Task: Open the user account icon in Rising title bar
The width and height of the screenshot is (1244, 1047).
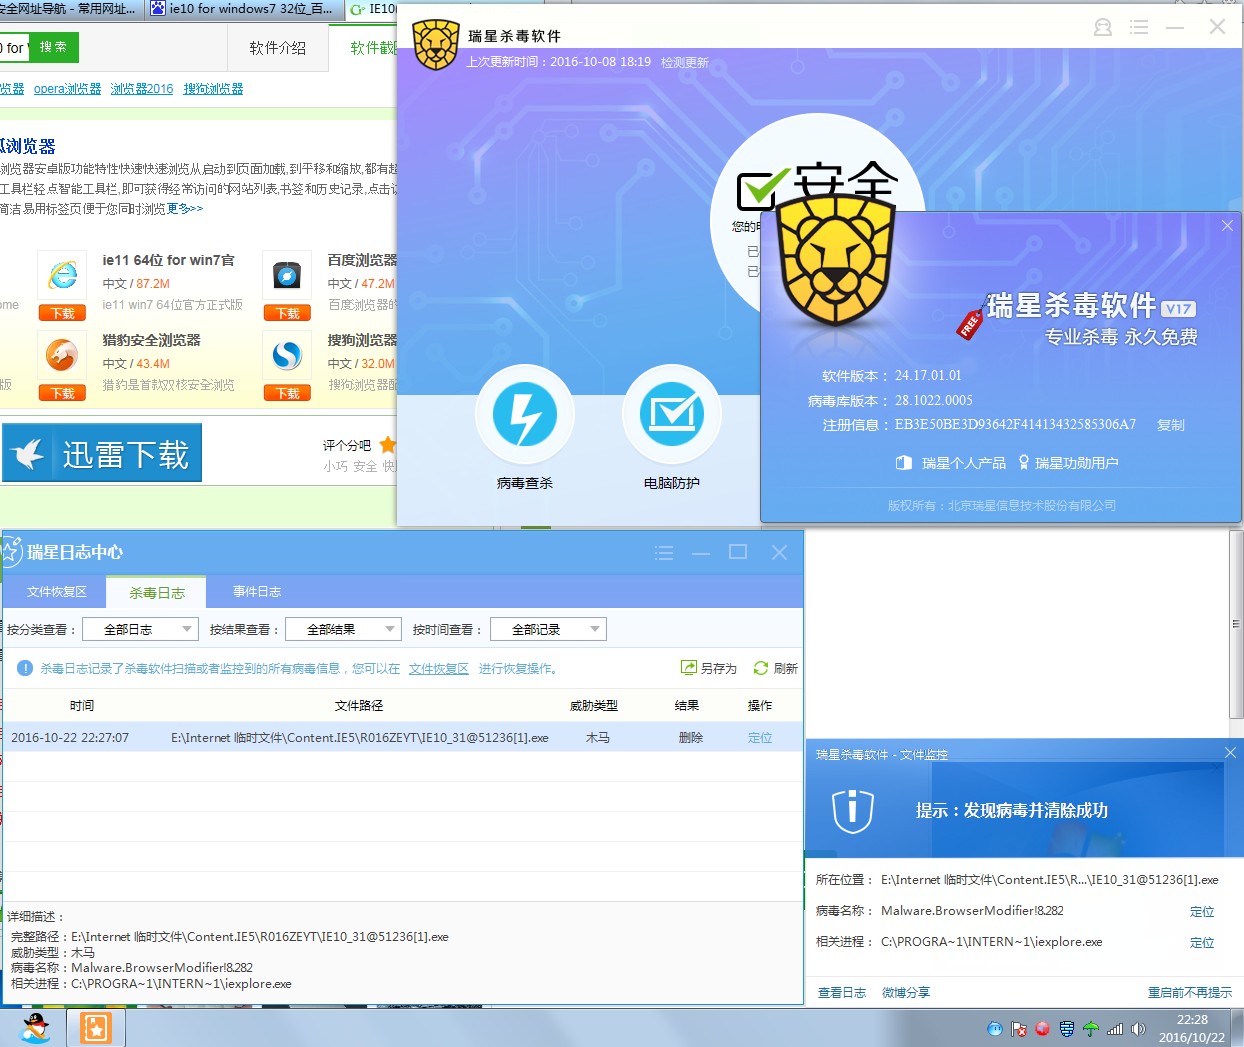Action: pyautogui.click(x=1103, y=27)
